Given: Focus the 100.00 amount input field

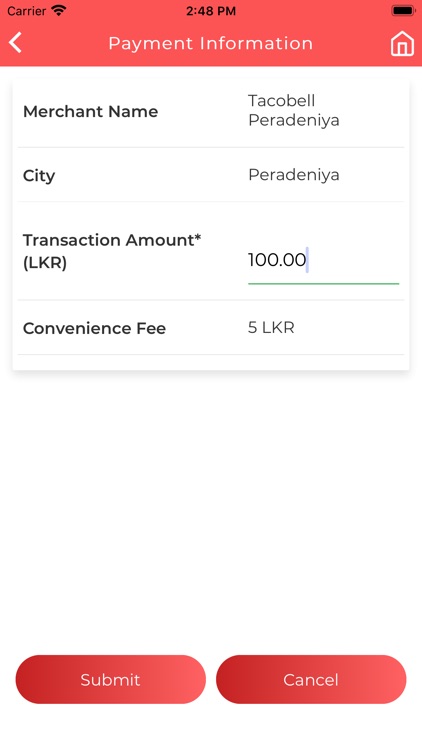Looking at the screenshot, I should 323,260.
